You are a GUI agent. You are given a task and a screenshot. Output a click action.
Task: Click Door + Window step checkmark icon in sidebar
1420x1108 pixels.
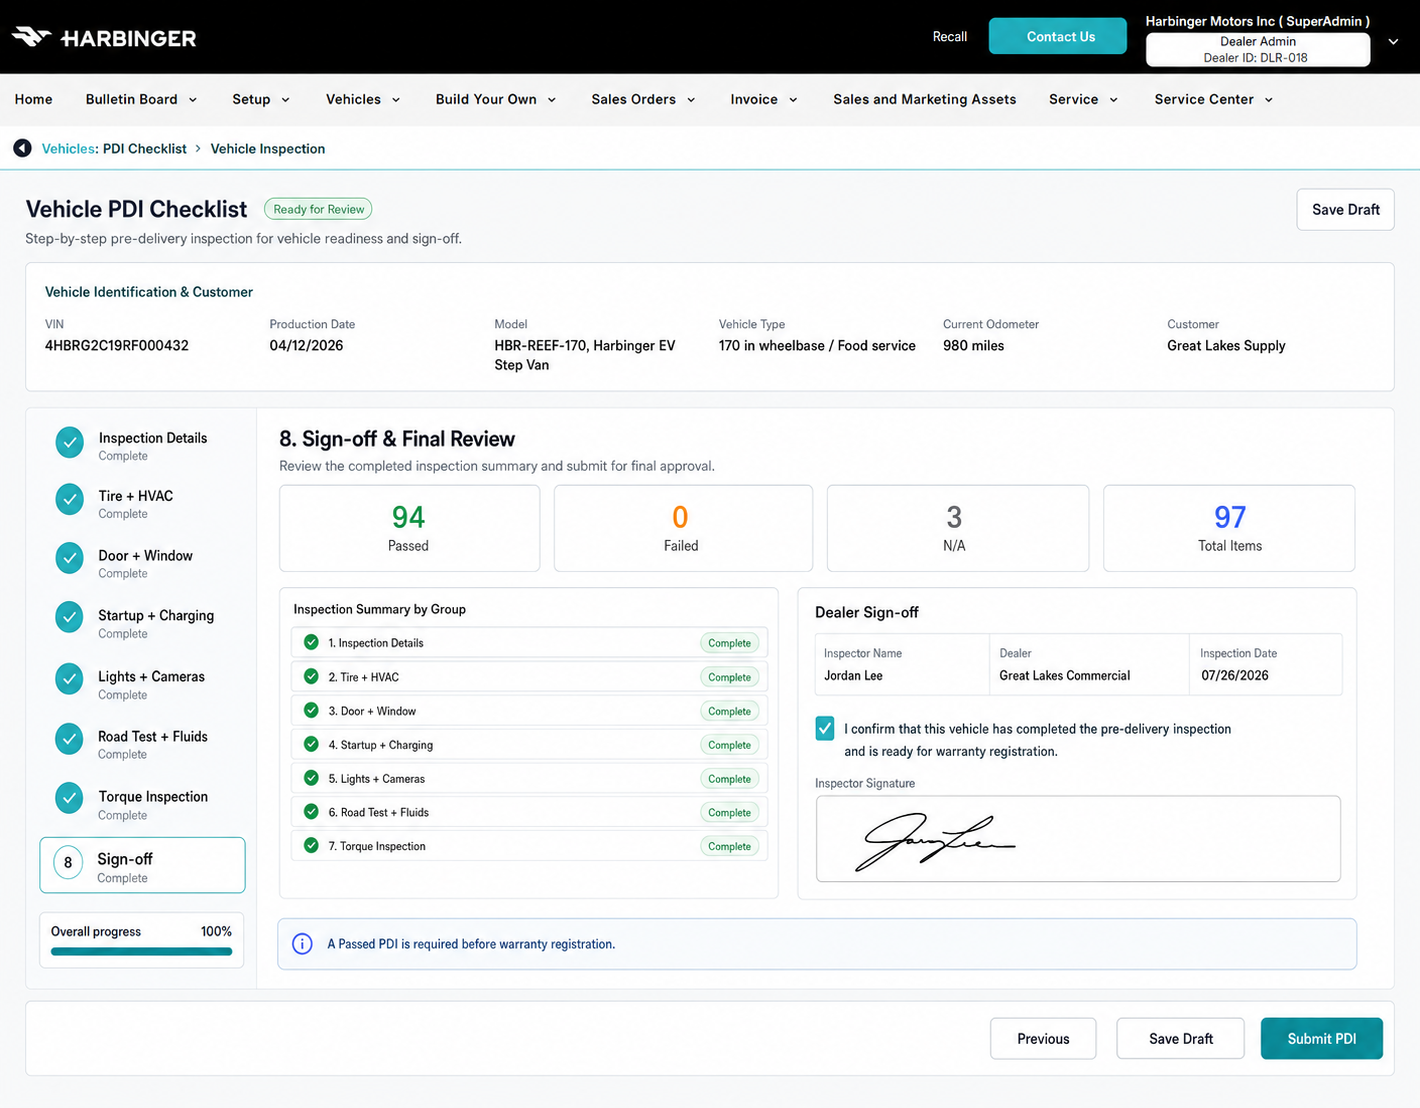69,559
